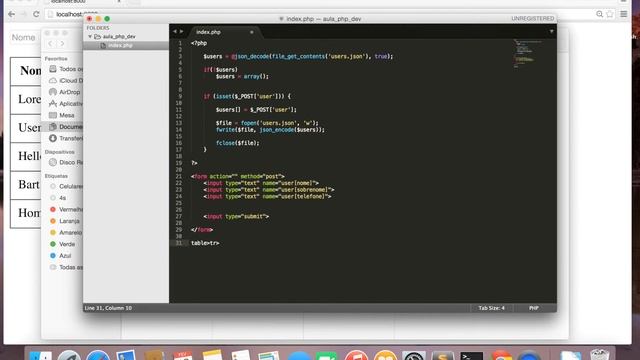Click the 'Line 31, Column 10' status text
Image resolution: width=640 pixels, height=360 pixels.
click(x=108, y=308)
